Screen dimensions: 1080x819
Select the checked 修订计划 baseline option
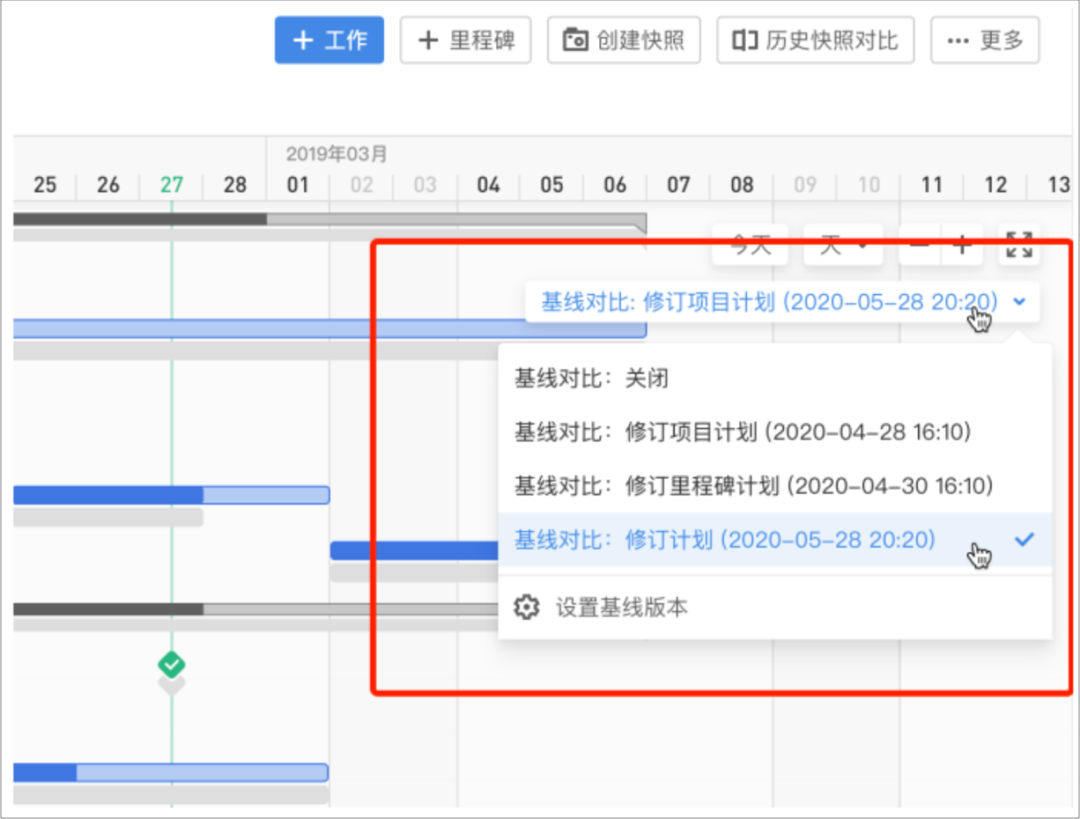click(725, 540)
